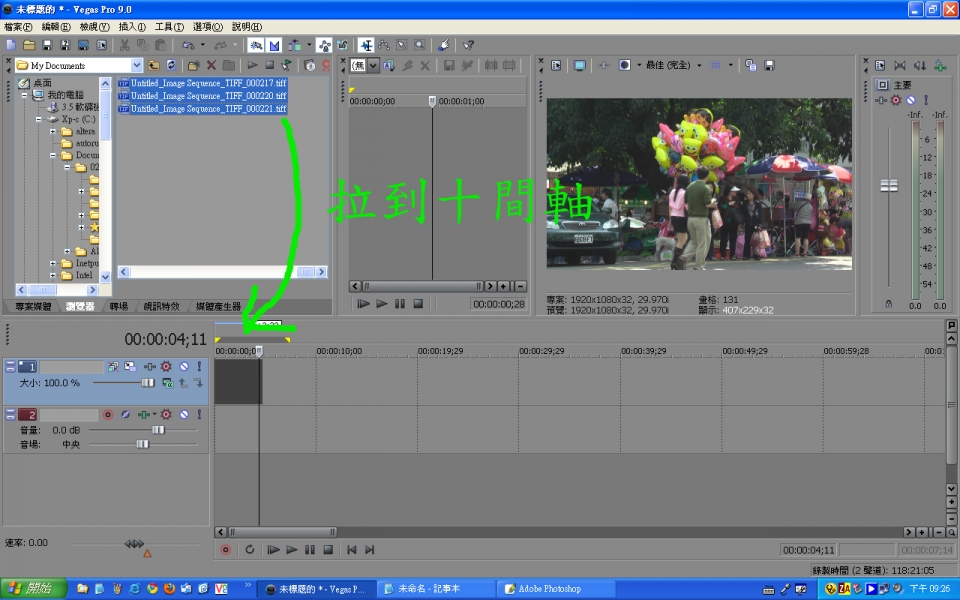Click the audio track 2 音量 volume slider
The width and height of the screenshot is (960, 600).
point(157,429)
